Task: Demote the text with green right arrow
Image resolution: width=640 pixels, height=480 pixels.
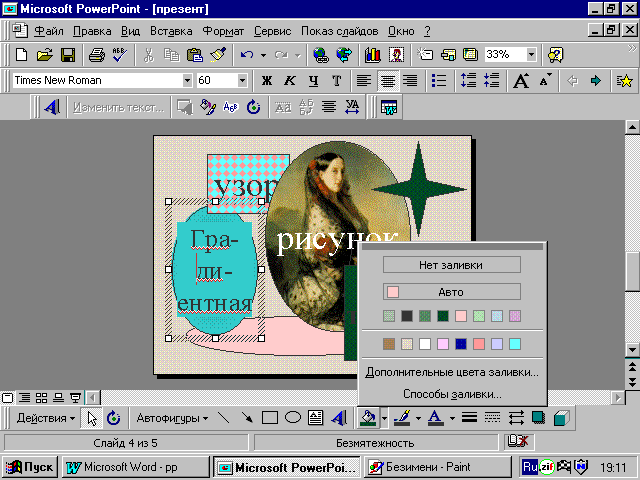Action: pyautogui.click(x=596, y=80)
